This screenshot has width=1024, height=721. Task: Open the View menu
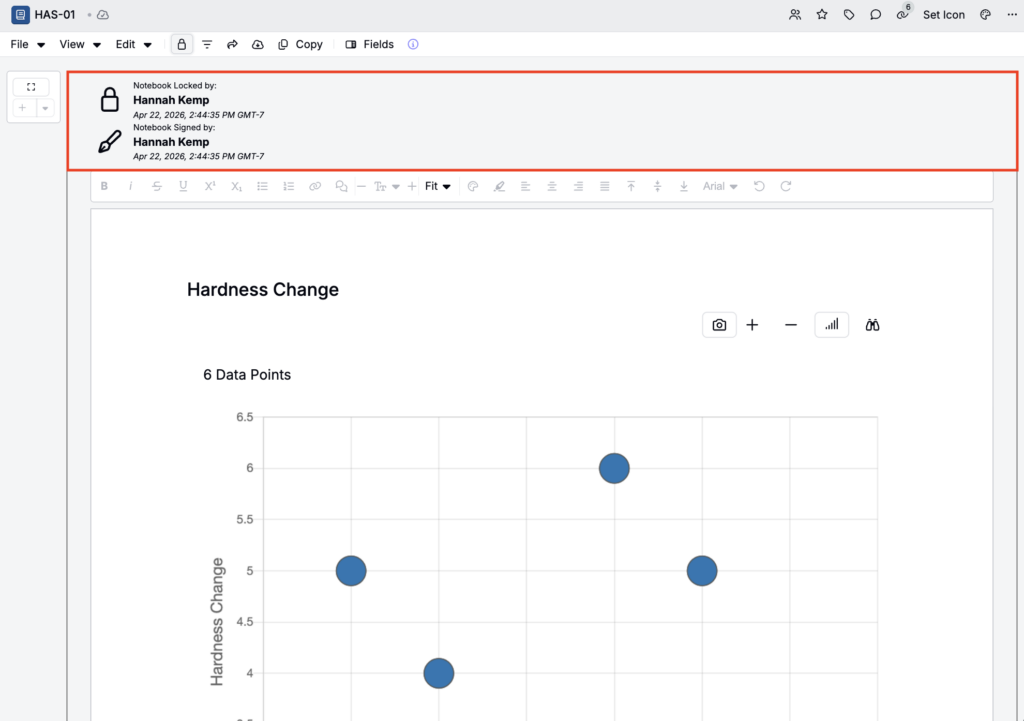pos(80,44)
